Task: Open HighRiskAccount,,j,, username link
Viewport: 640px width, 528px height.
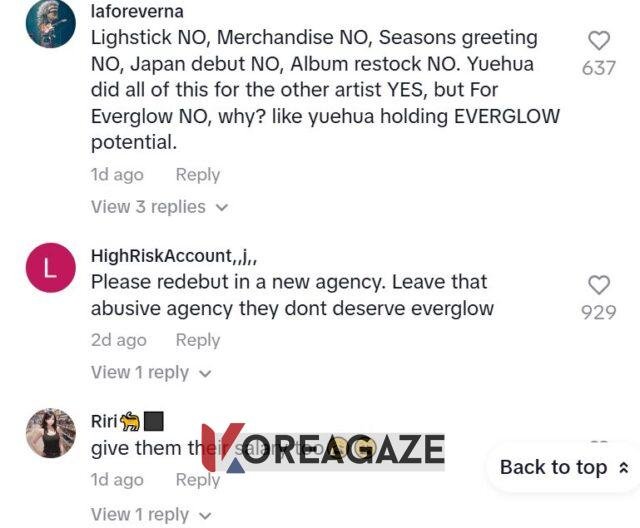Action: (174, 256)
